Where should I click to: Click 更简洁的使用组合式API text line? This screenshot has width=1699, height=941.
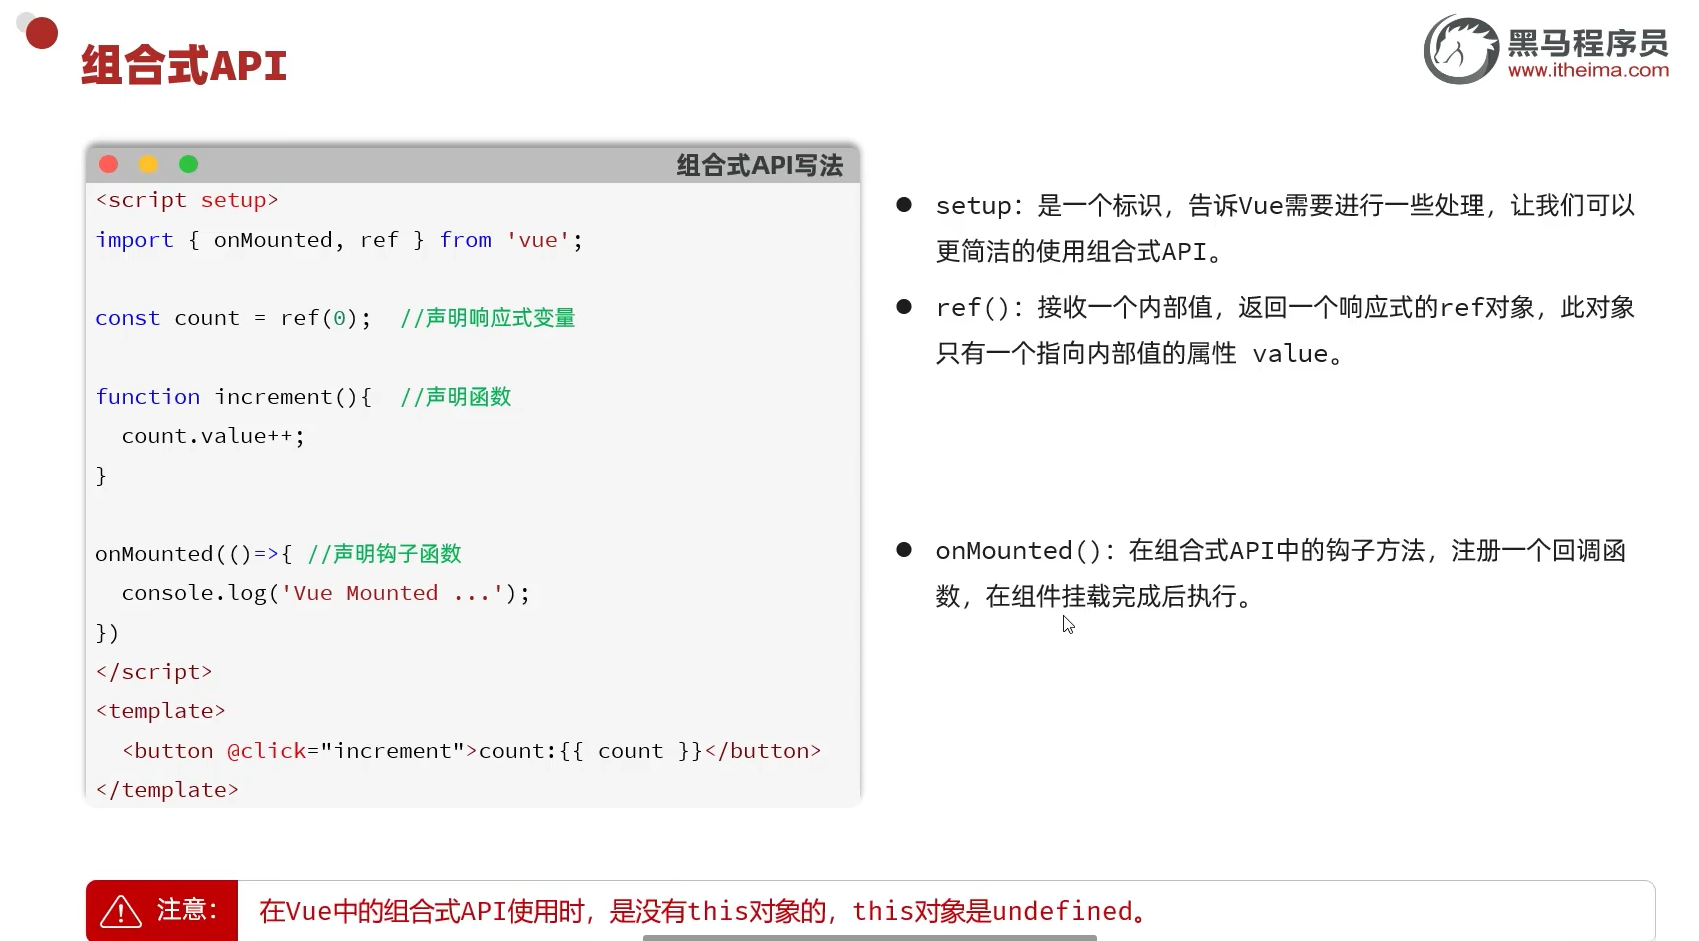[1081, 252]
